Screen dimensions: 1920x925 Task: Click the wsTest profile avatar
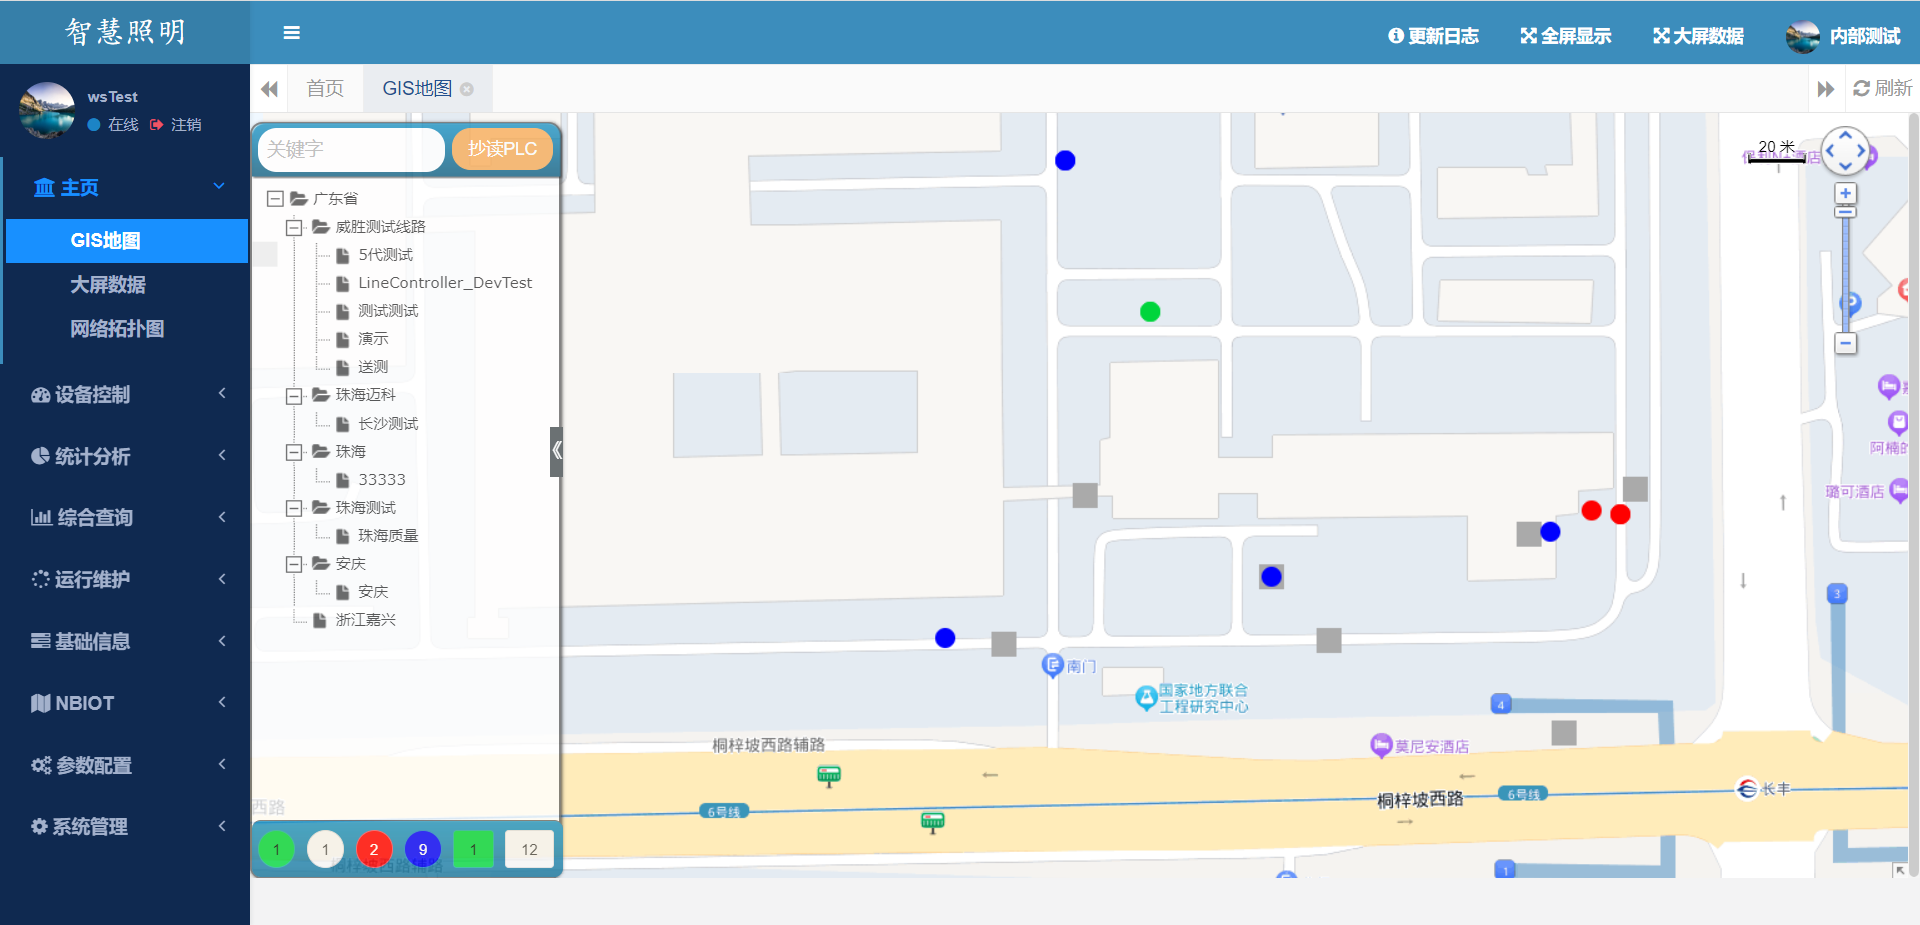[x=47, y=110]
